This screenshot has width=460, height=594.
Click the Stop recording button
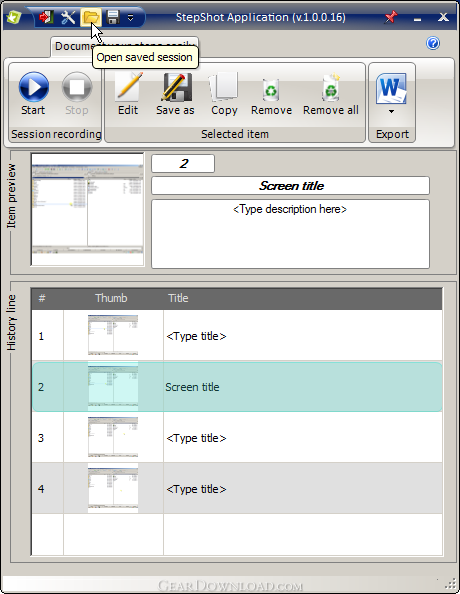coord(77,93)
